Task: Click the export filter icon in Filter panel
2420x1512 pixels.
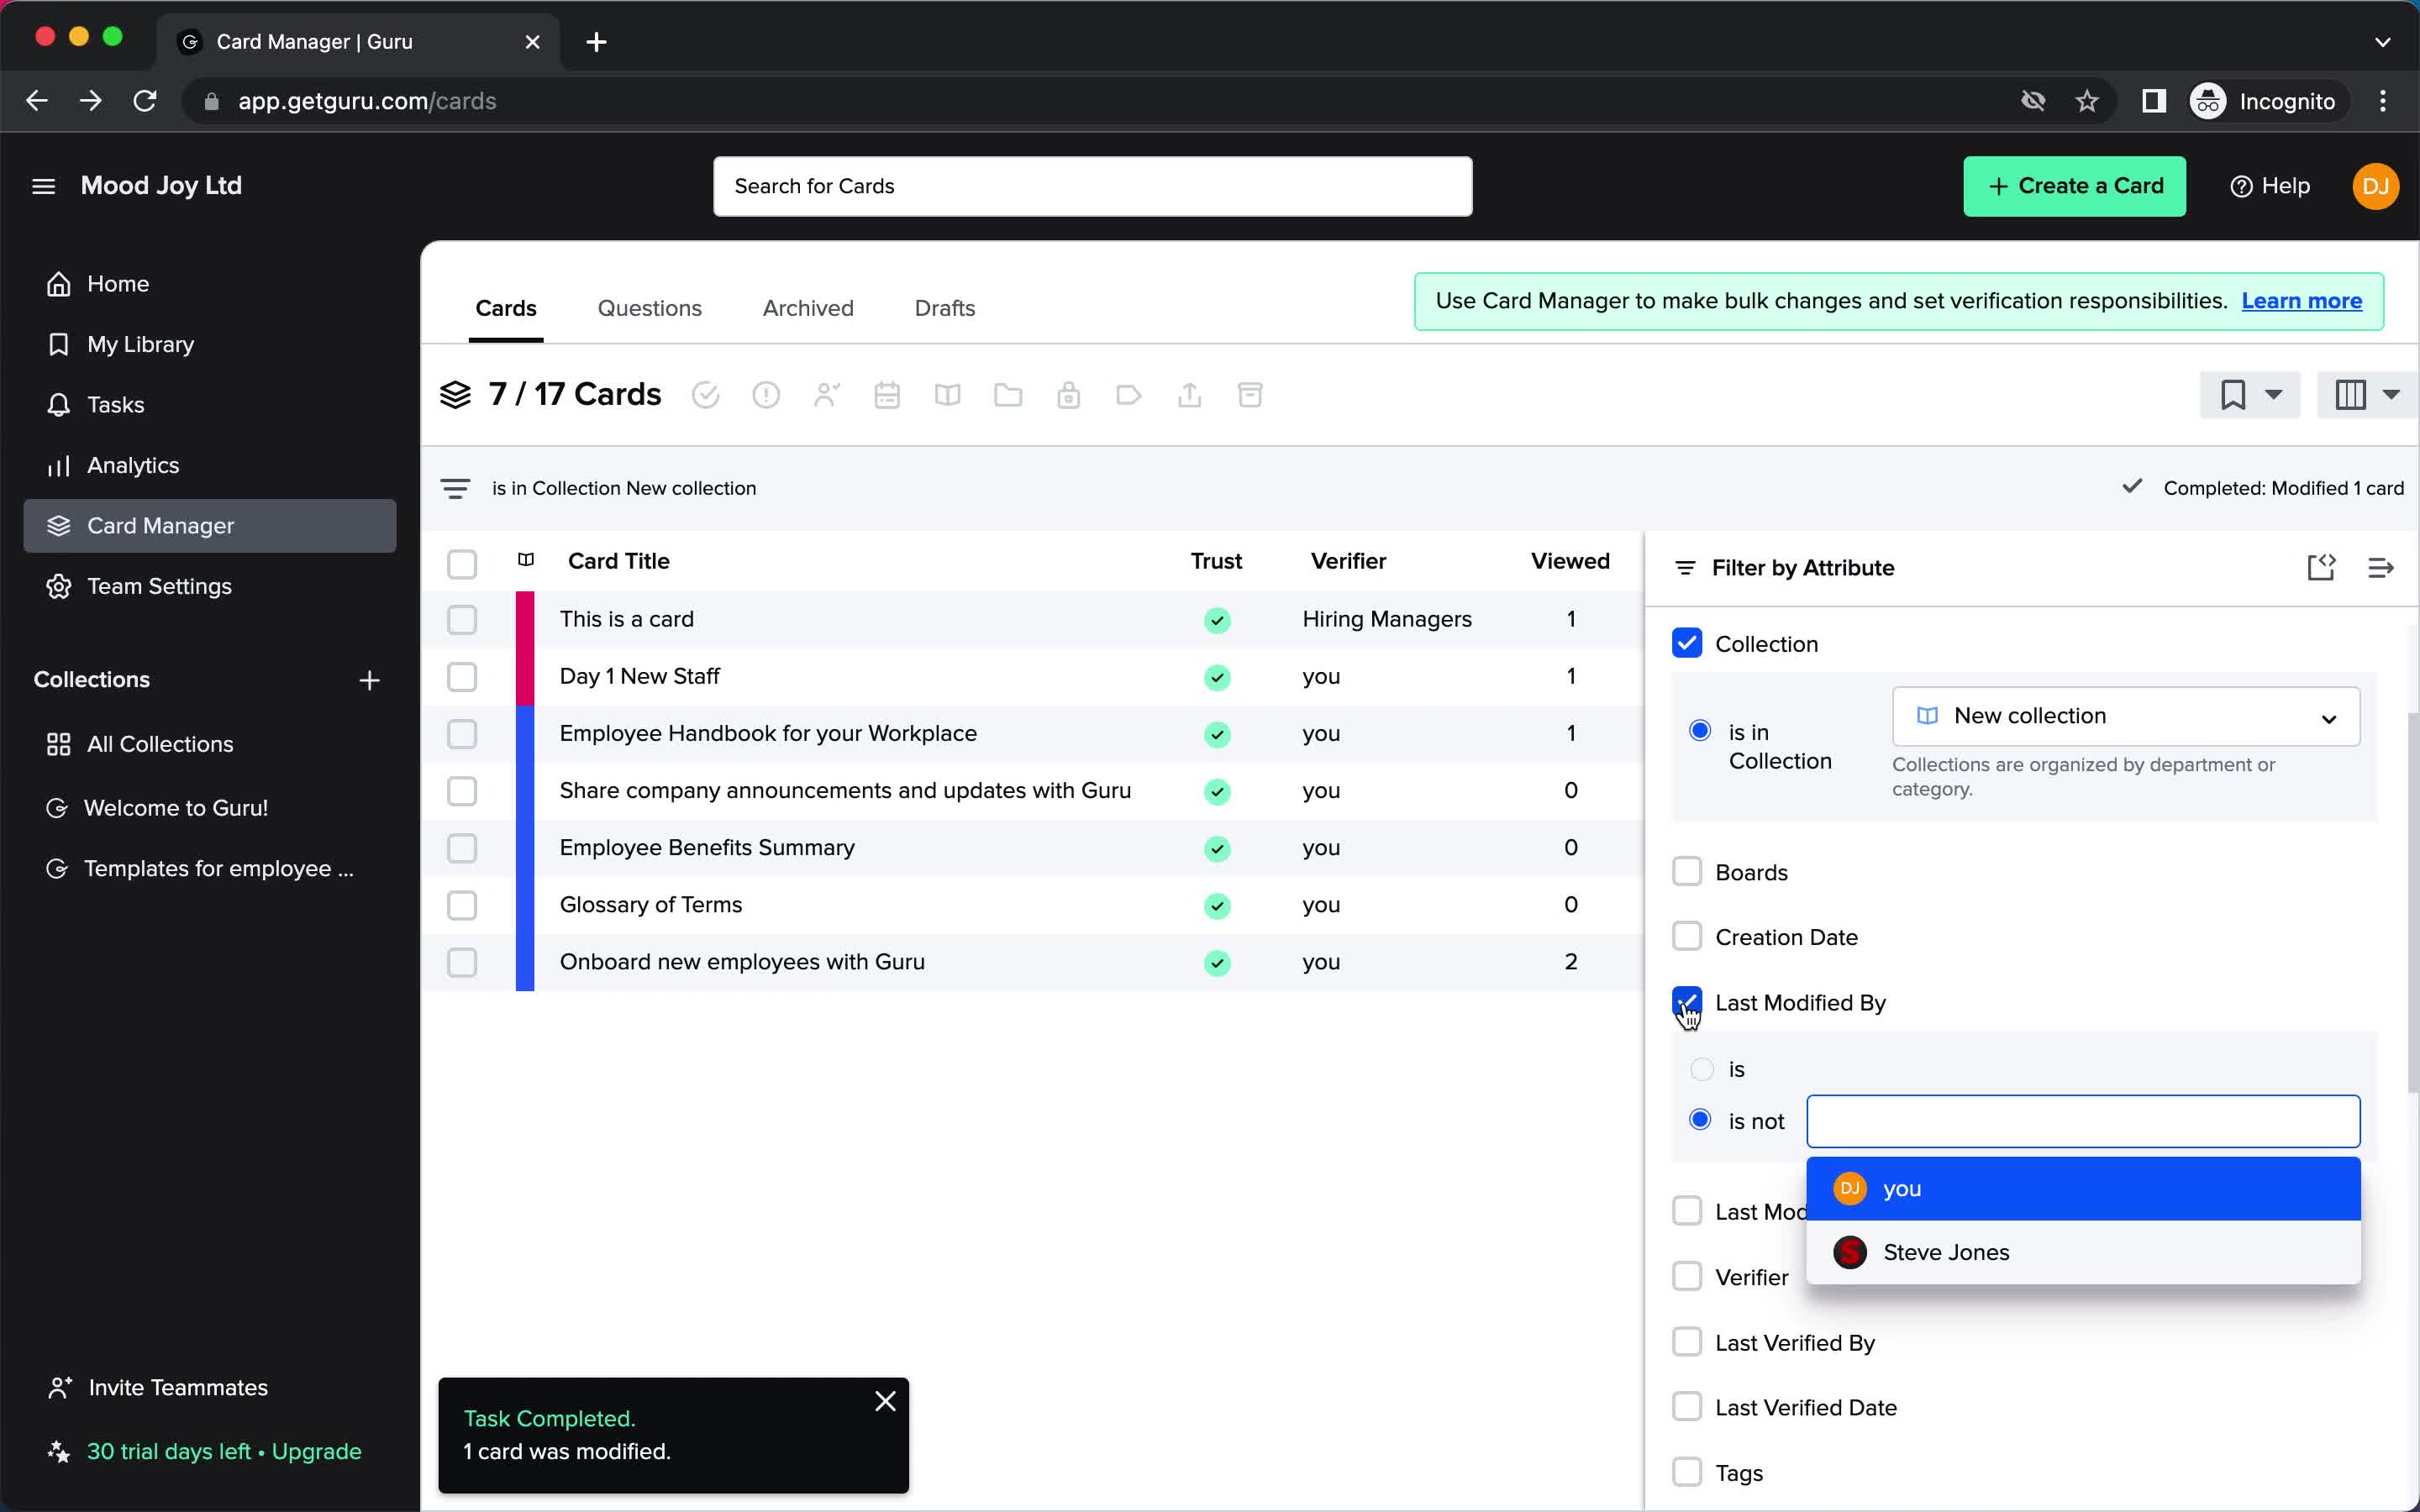Action: (2321, 568)
